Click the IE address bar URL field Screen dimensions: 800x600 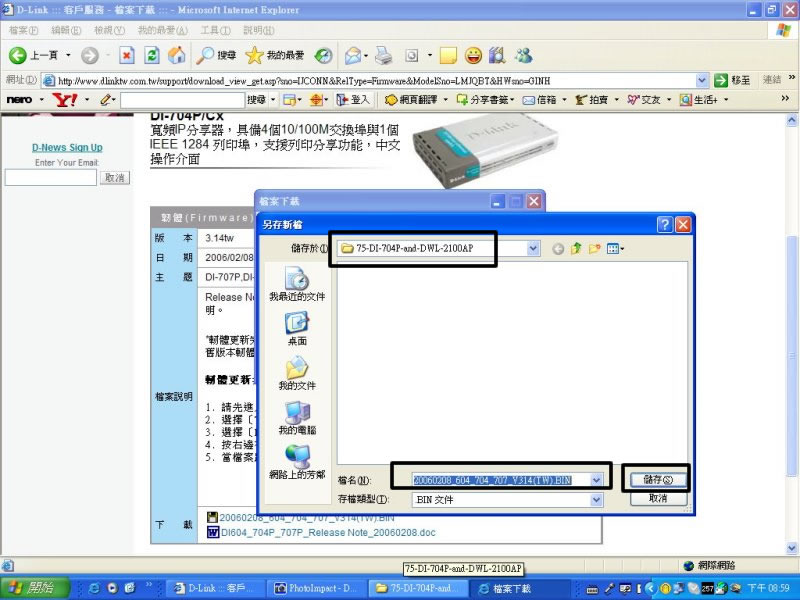tap(375, 81)
